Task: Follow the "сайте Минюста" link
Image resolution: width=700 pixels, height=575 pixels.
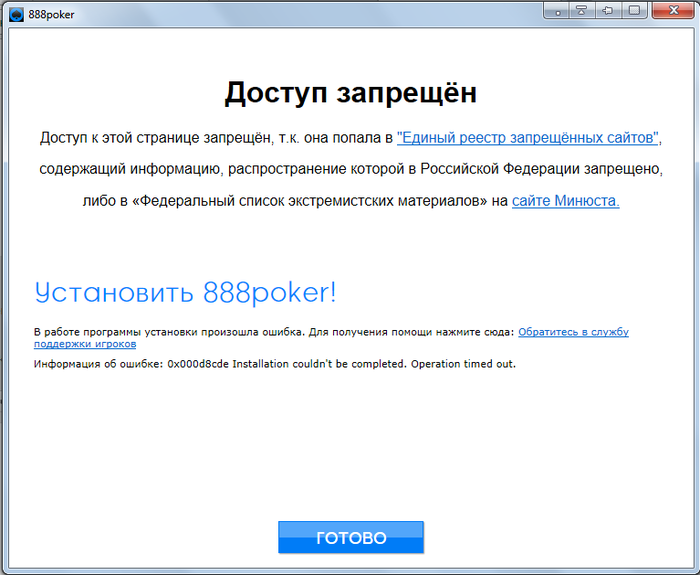Action: click(566, 201)
